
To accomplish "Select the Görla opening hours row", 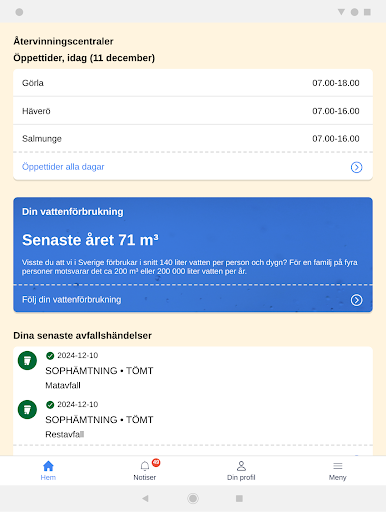I will 193,83.
